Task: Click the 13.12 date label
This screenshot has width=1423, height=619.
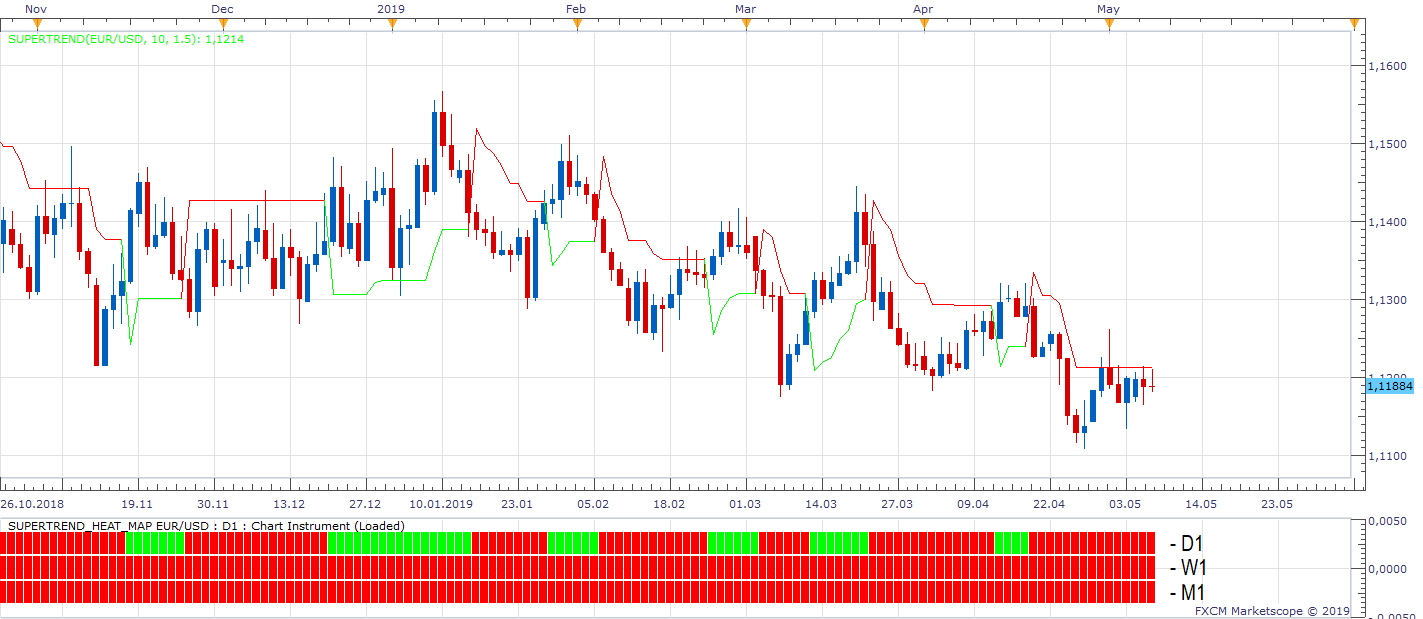Action: pyautogui.click(x=289, y=504)
